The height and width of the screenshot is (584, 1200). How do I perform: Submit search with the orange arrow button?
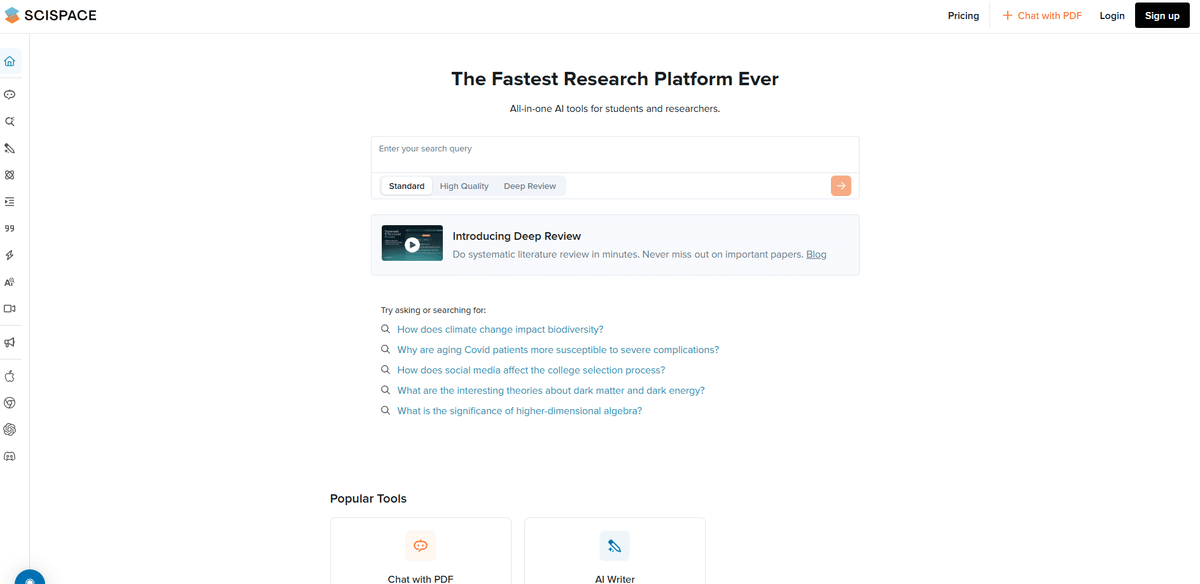(x=841, y=186)
